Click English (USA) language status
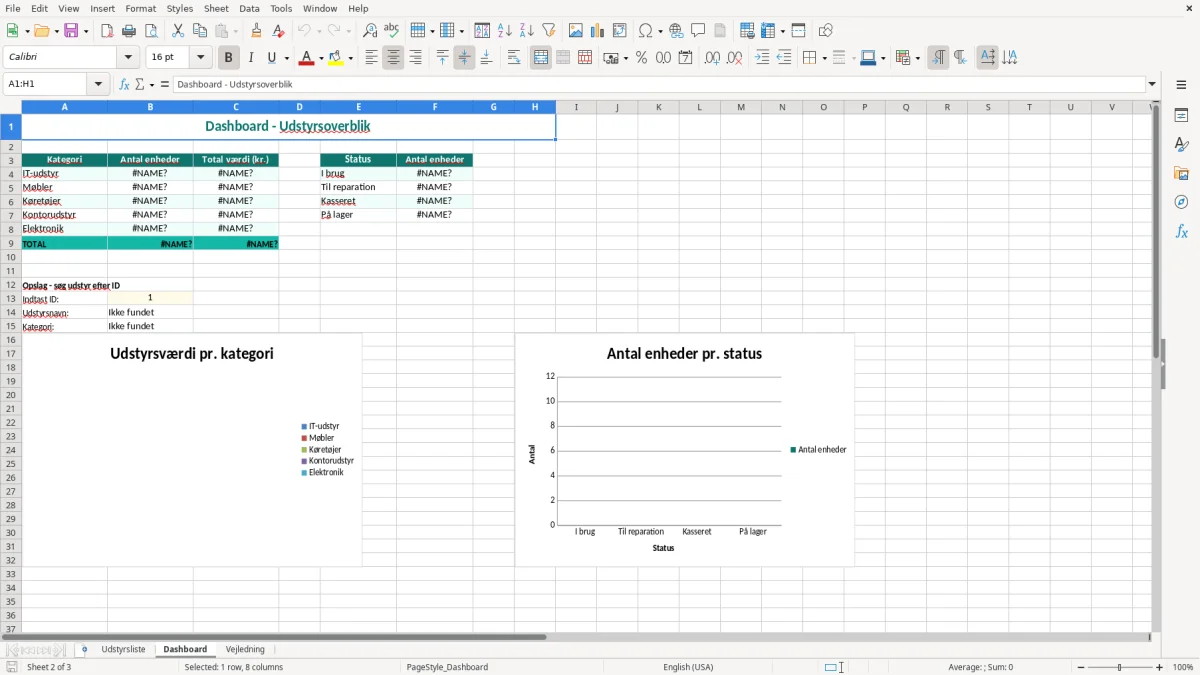This screenshot has width=1200, height=675. click(x=688, y=667)
